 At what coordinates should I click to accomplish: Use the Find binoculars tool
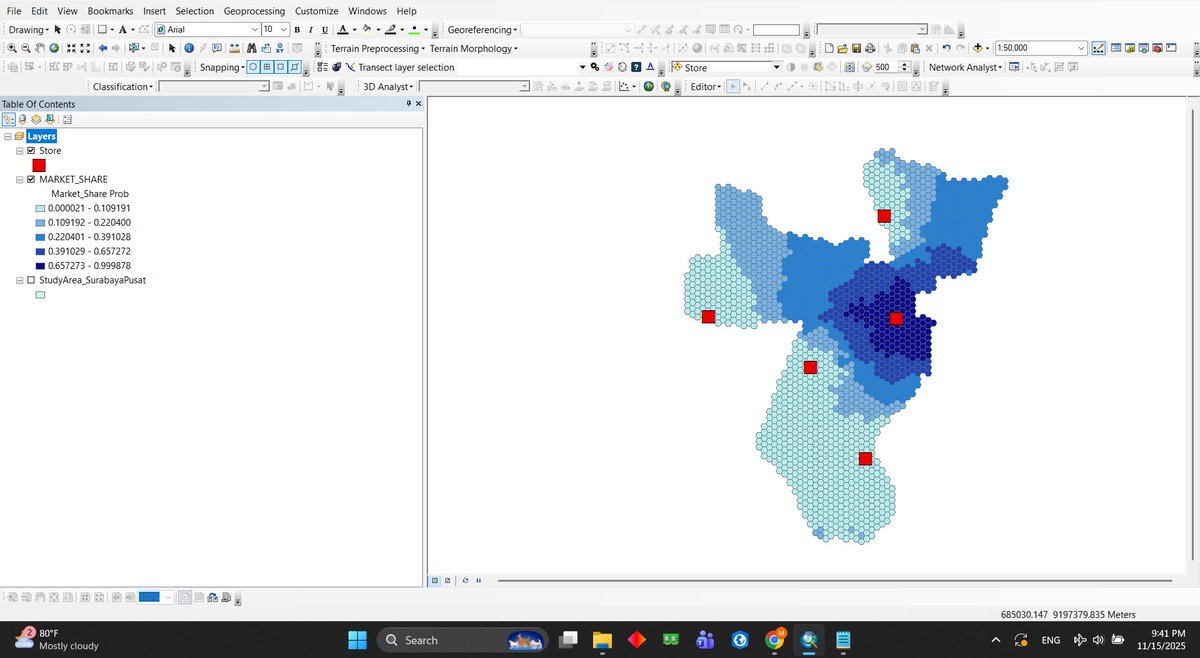(x=252, y=48)
